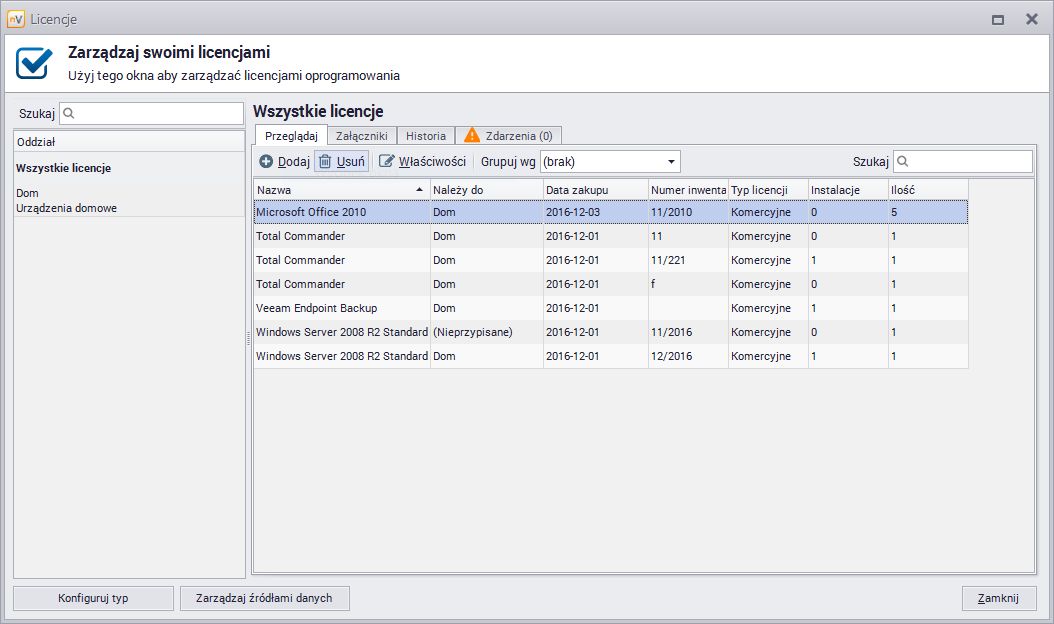Close the Licencje window

pos(1032,19)
